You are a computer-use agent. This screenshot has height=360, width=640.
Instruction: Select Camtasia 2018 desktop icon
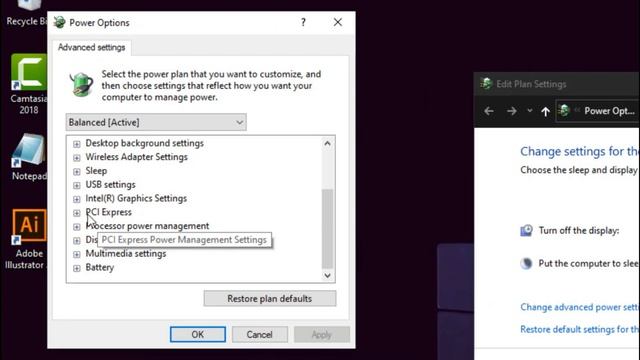29,84
